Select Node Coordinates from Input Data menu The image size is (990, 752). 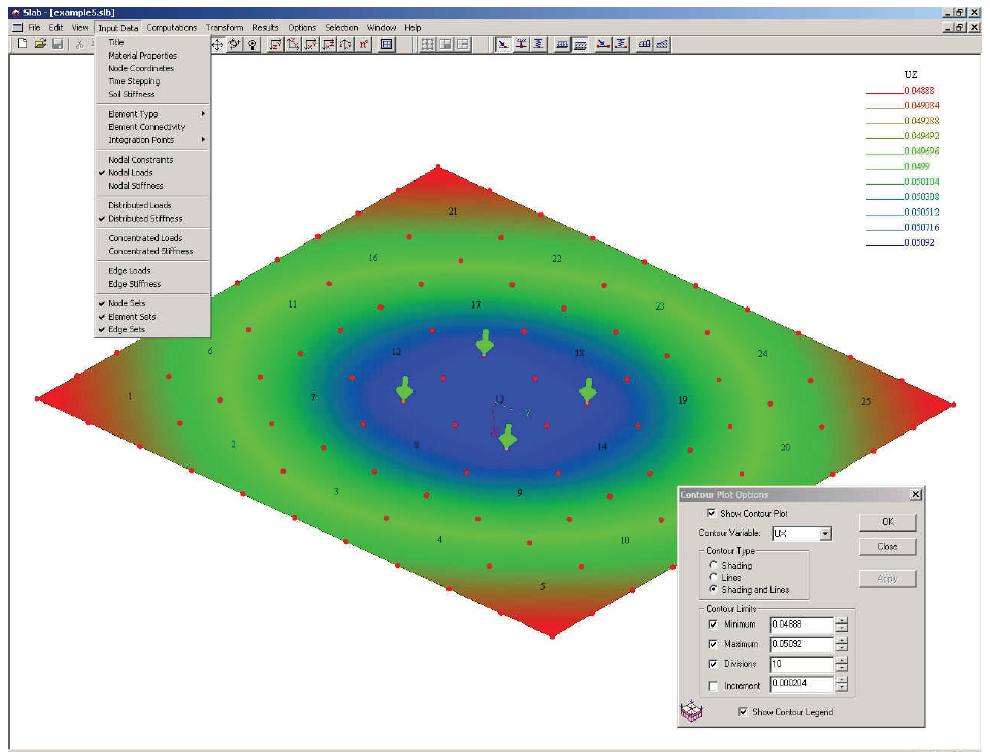point(140,69)
